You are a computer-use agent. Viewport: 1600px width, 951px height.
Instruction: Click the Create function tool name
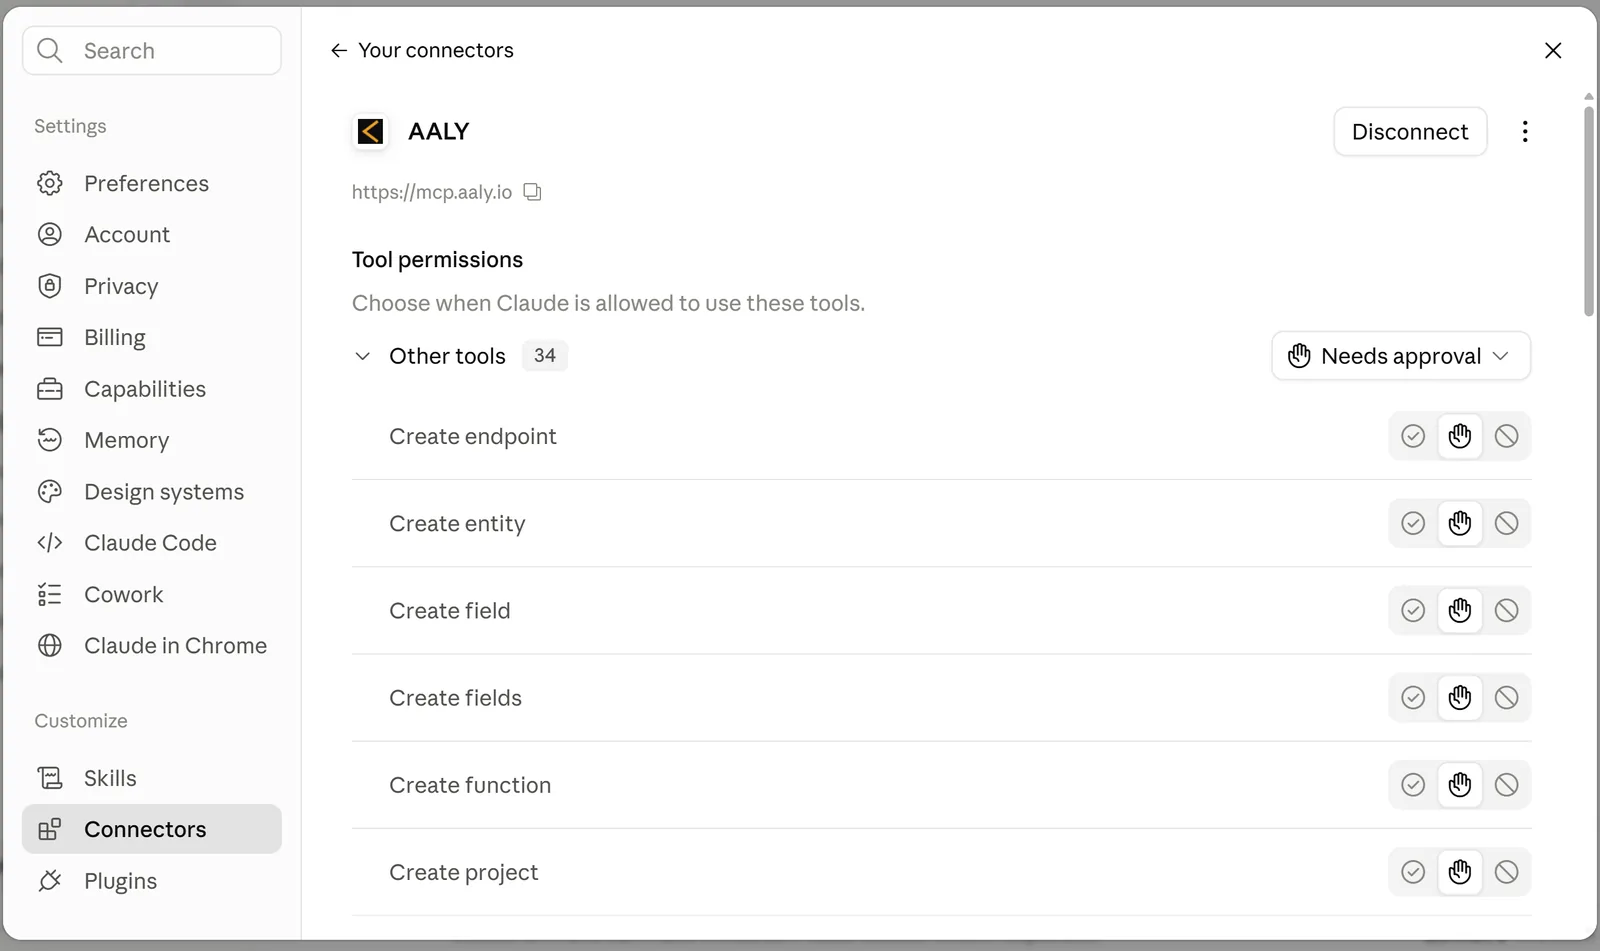470,785
